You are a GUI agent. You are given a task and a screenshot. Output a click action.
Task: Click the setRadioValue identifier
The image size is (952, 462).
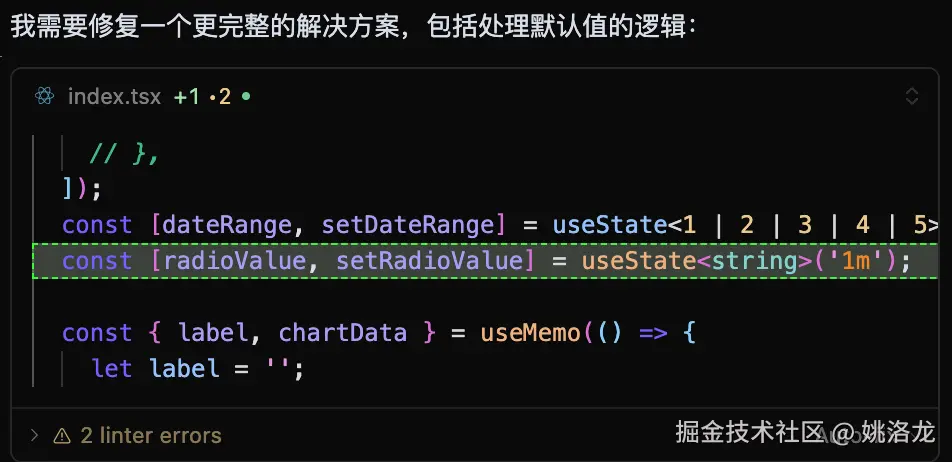click(x=429, y=261)
